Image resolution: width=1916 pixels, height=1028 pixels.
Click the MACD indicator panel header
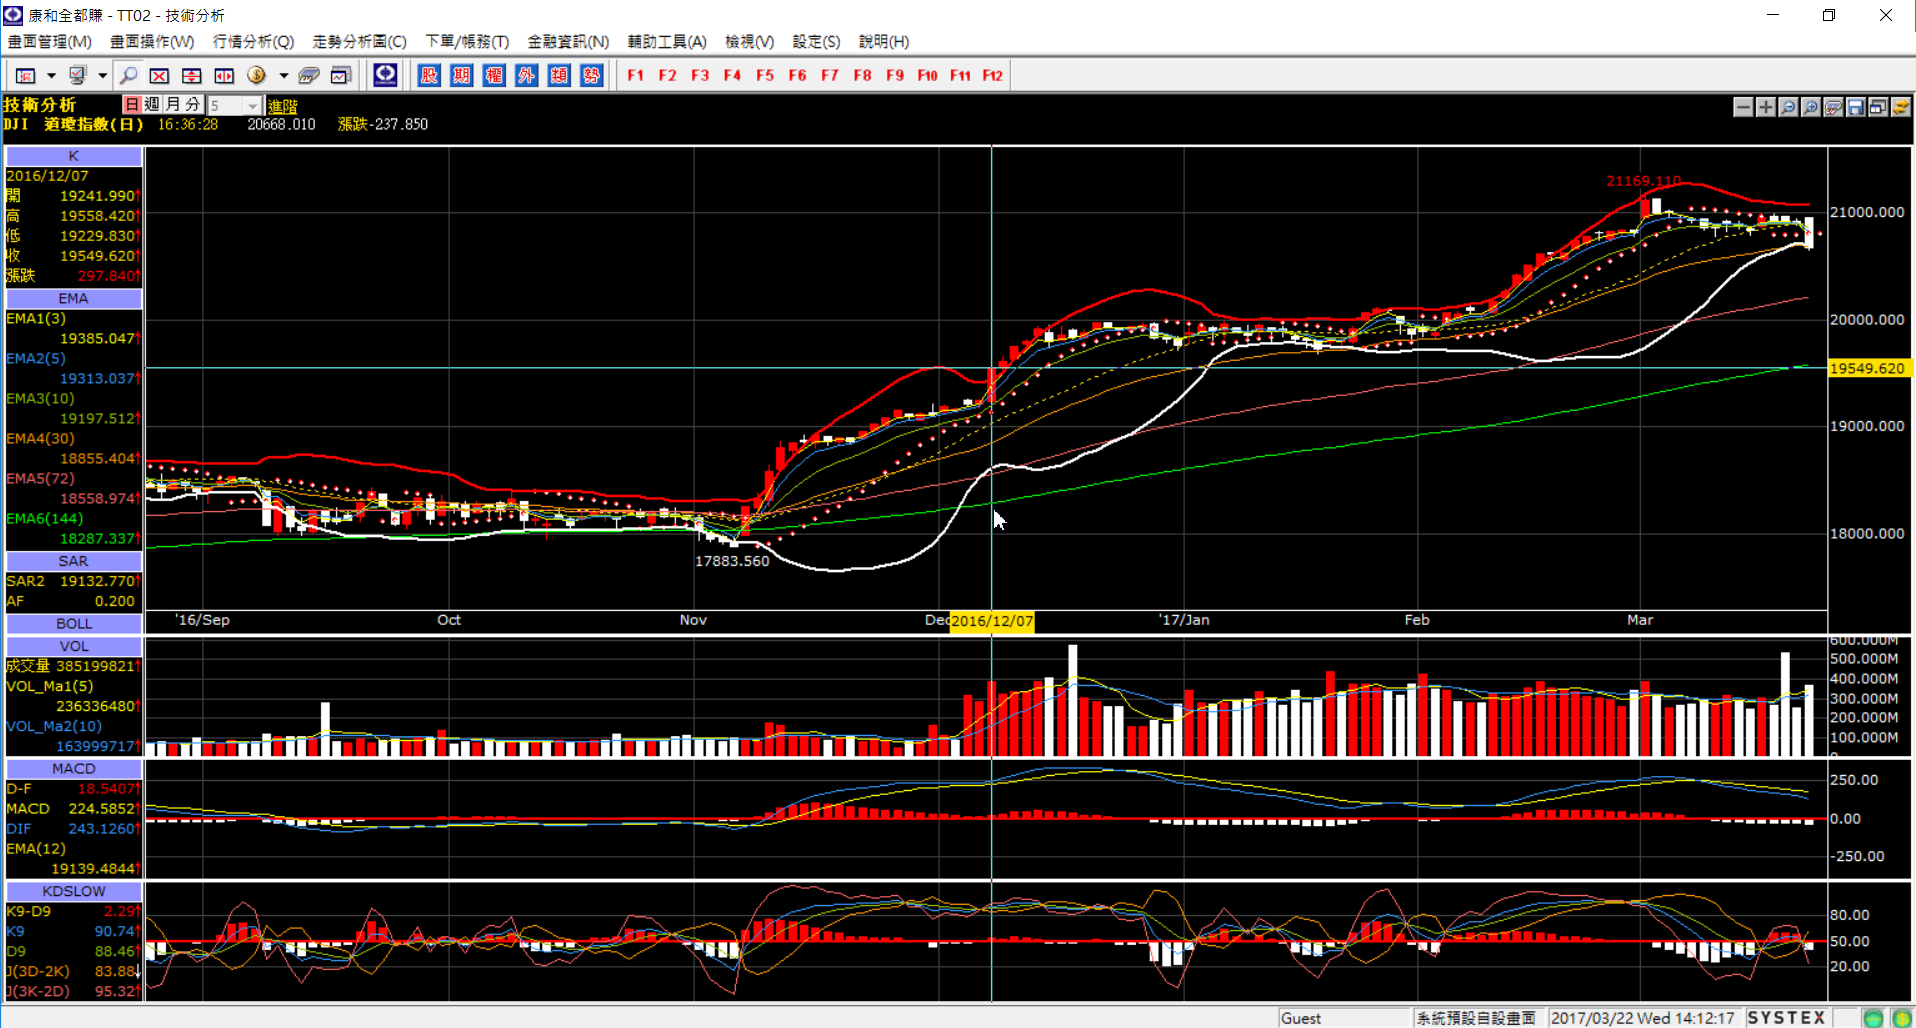(73, 768)
